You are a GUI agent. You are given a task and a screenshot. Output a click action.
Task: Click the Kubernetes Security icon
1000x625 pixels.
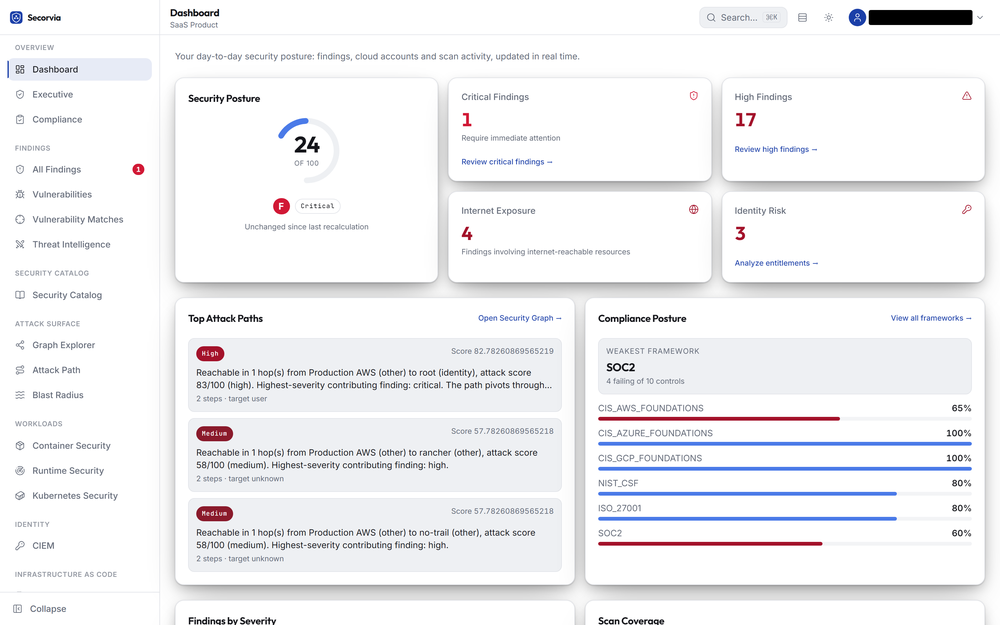20,496
